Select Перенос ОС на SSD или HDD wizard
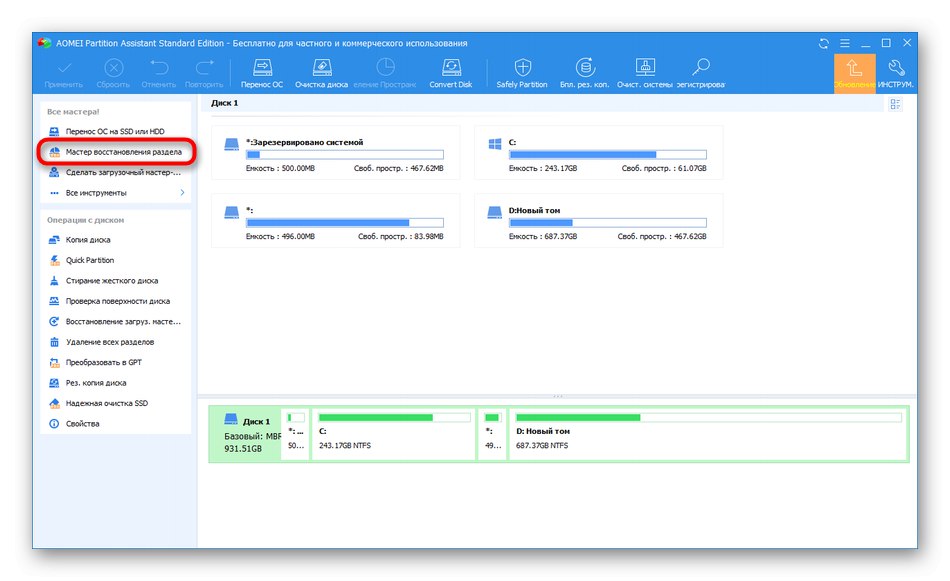This screenshot has width=950, height=581. pos(115,131)
